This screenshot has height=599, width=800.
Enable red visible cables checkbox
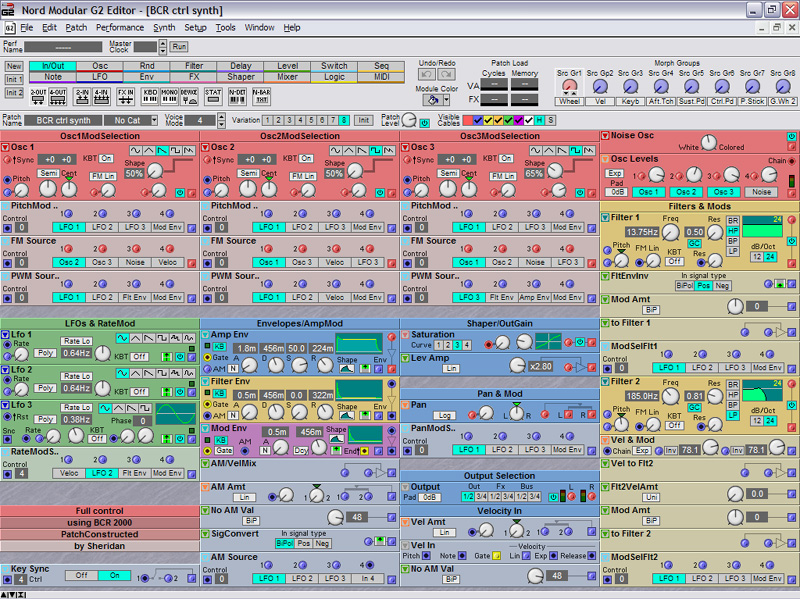(467, 120)
